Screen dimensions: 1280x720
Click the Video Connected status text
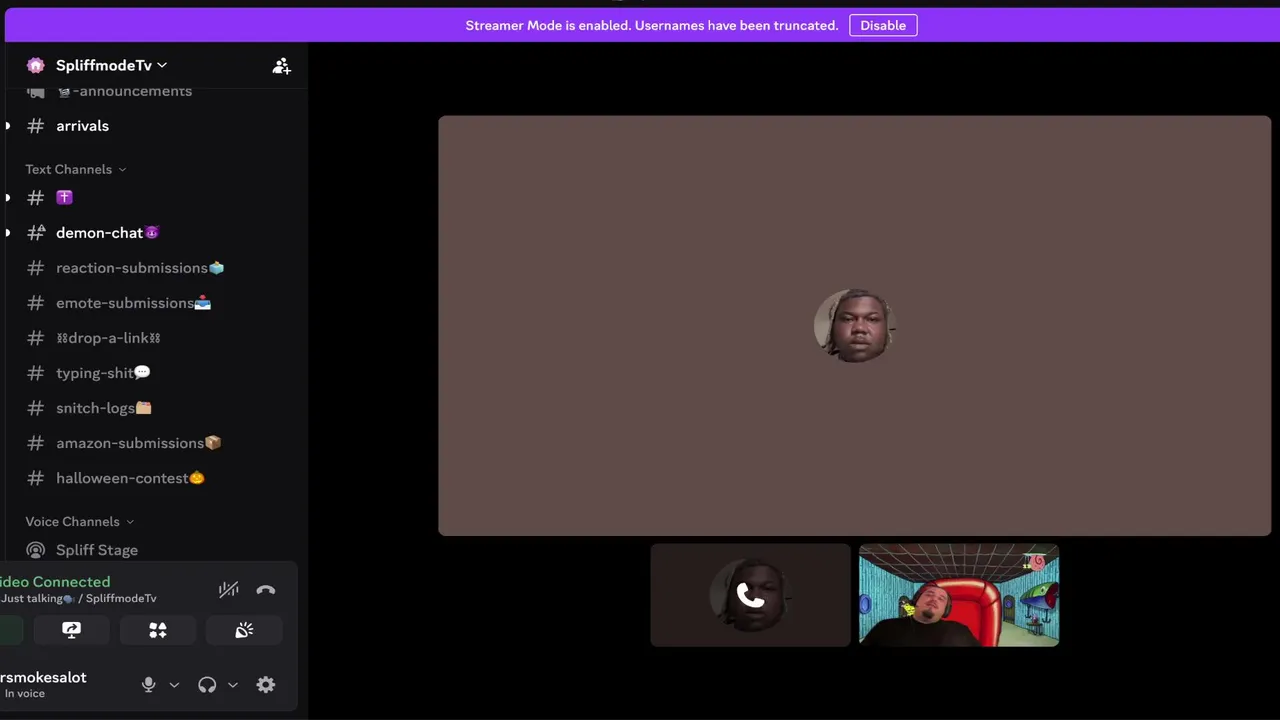click(55, 582)
